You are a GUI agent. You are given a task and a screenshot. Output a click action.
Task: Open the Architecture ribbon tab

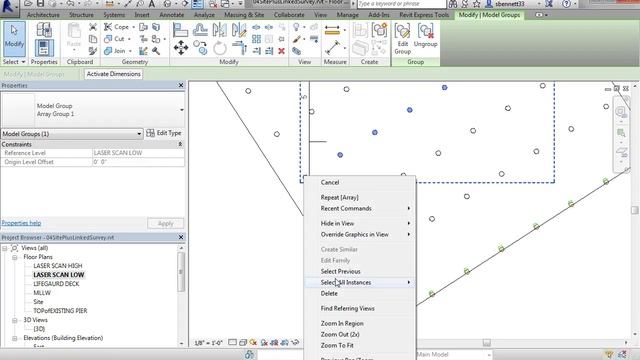click(x=43, y=15)
